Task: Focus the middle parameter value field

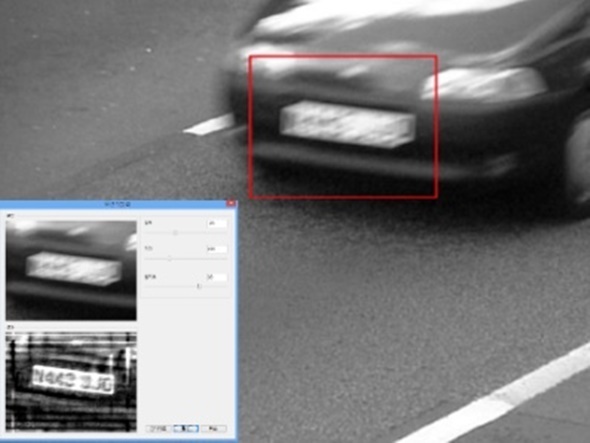Action: 217,249
